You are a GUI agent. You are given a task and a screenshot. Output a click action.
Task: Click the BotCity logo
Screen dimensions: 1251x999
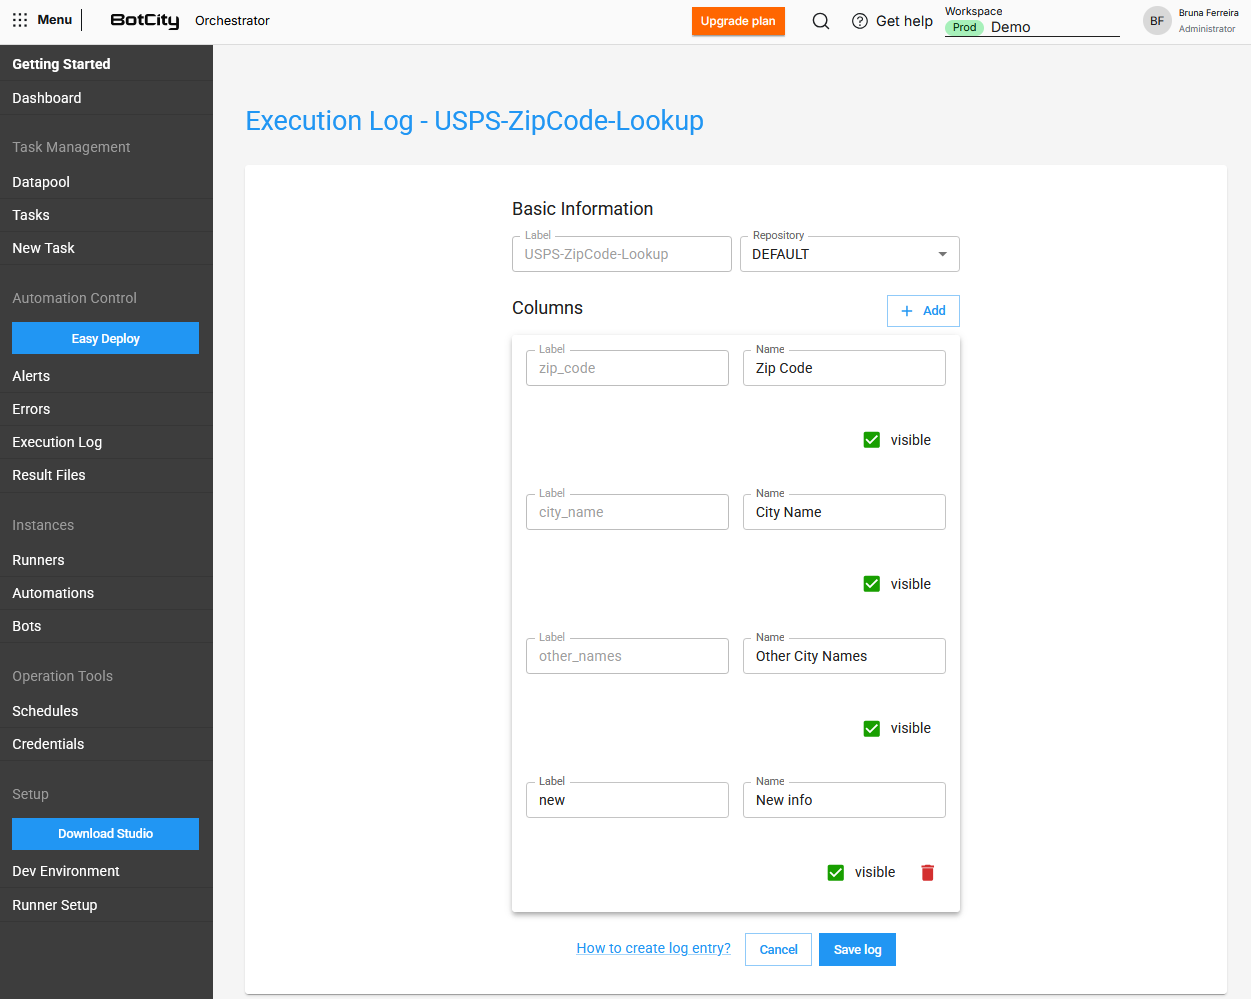coord(145,21)
